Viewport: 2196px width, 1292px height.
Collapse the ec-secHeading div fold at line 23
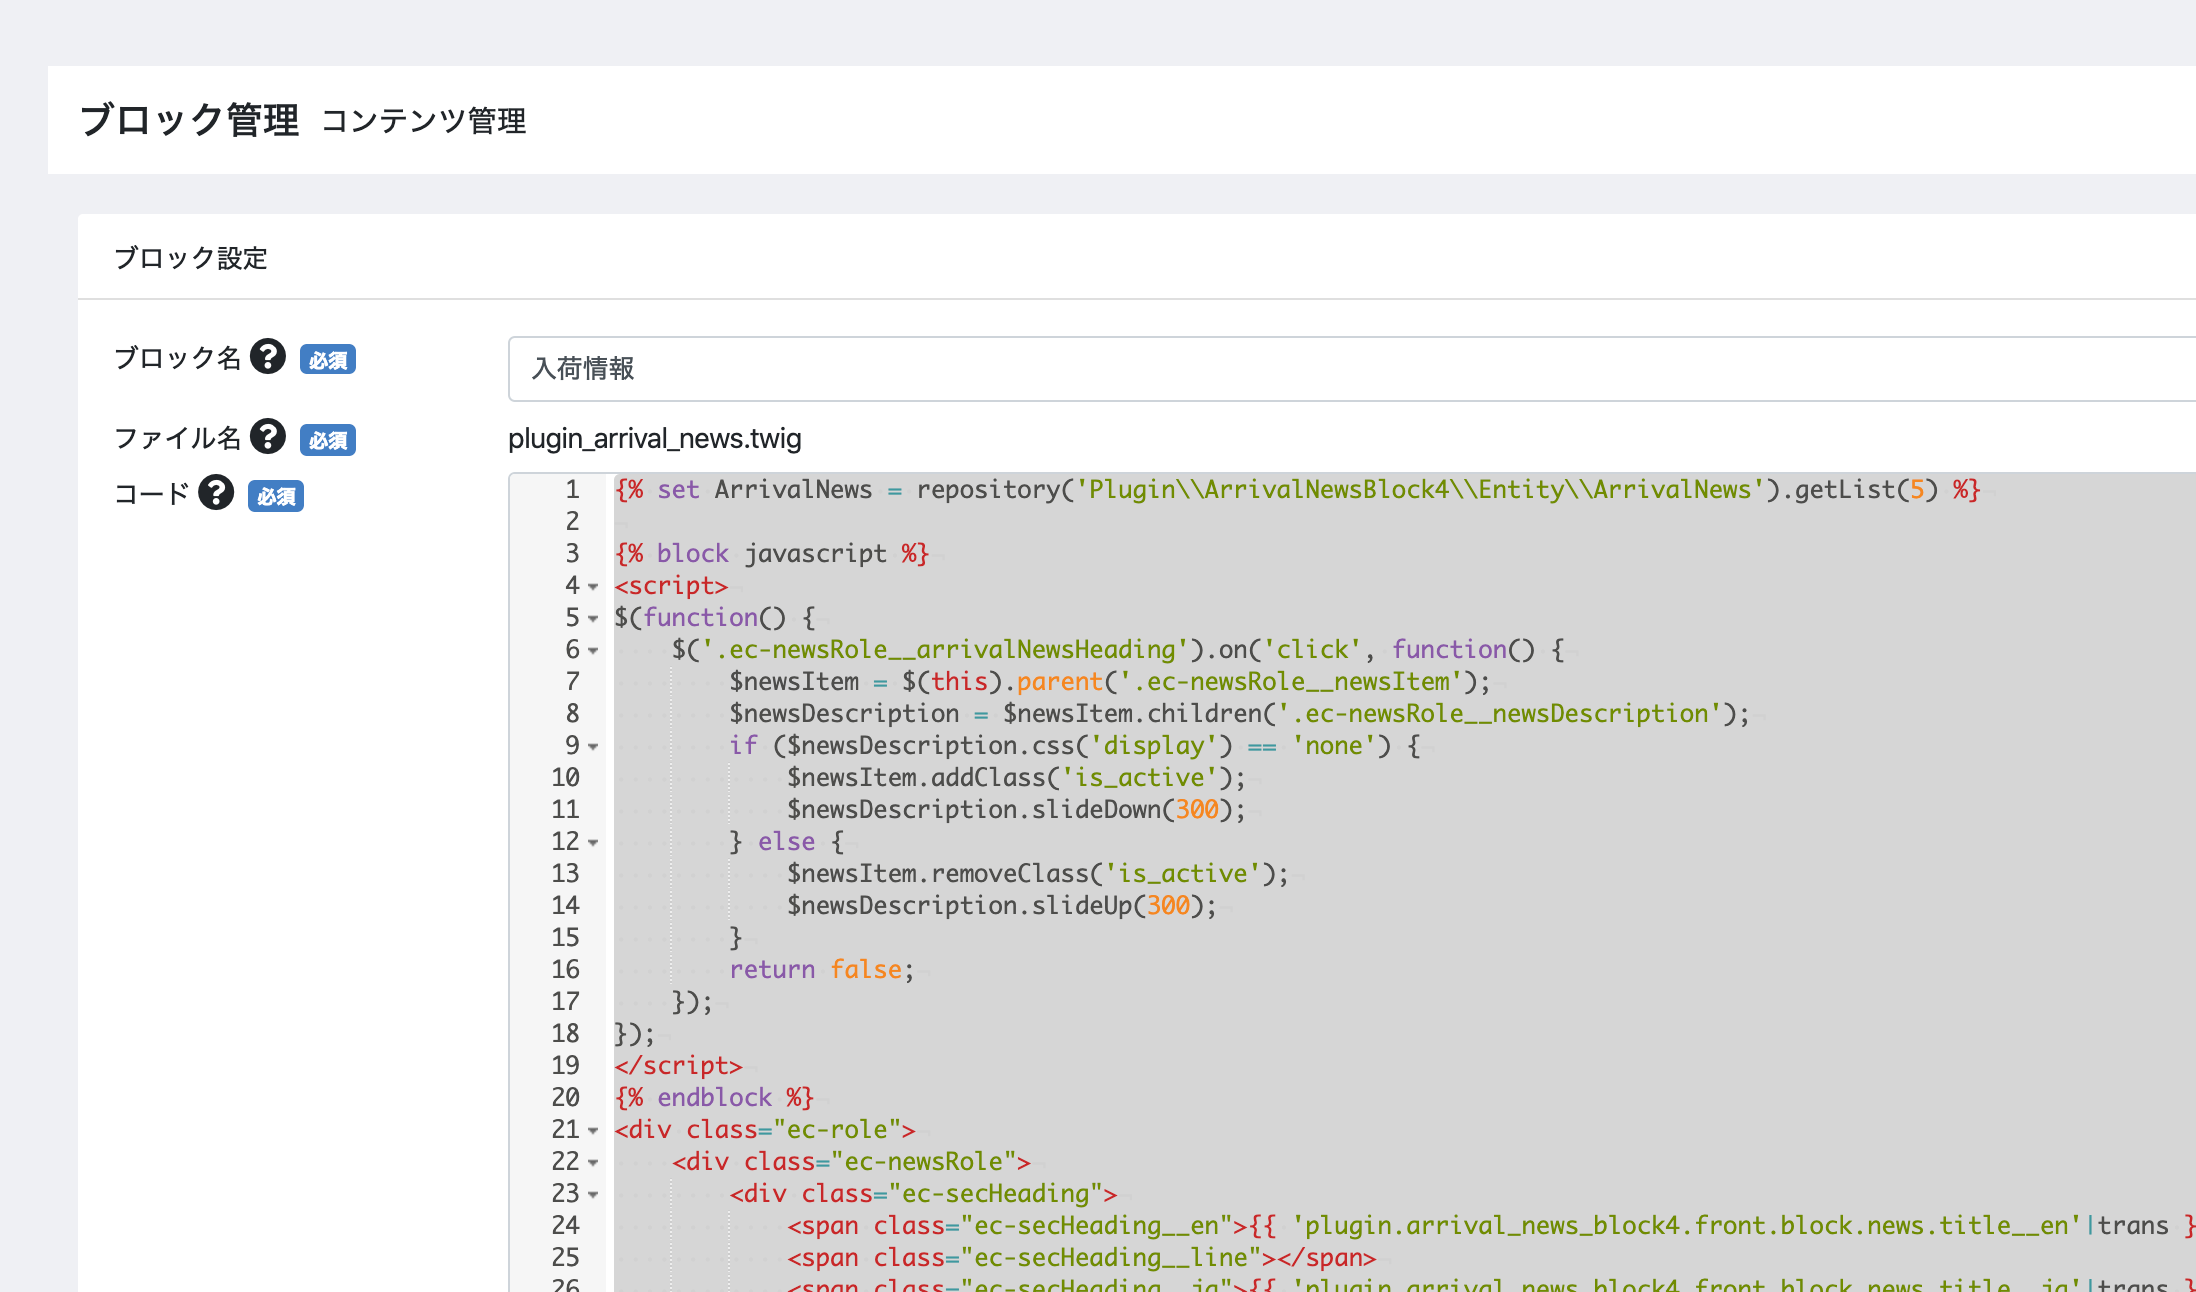click(x=593, y=1195)
